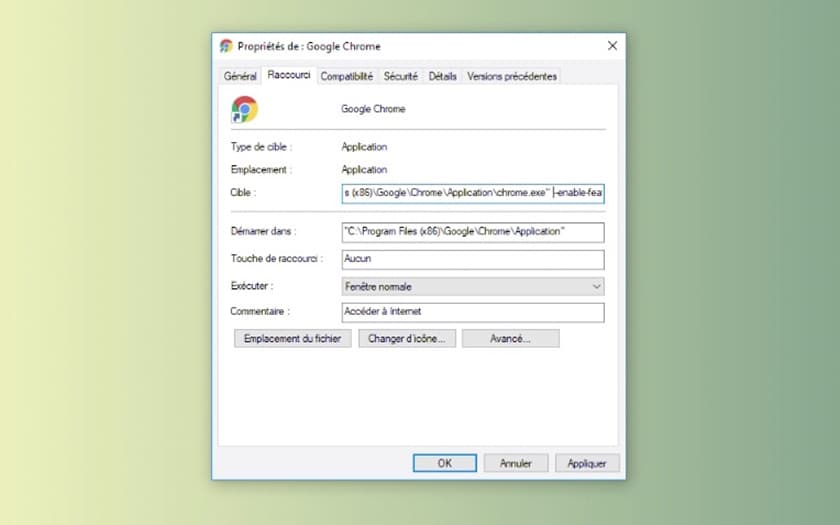Viewport: 840px width, 525px height.
Task: Click into the Cible text field
Action: point(473,193)
